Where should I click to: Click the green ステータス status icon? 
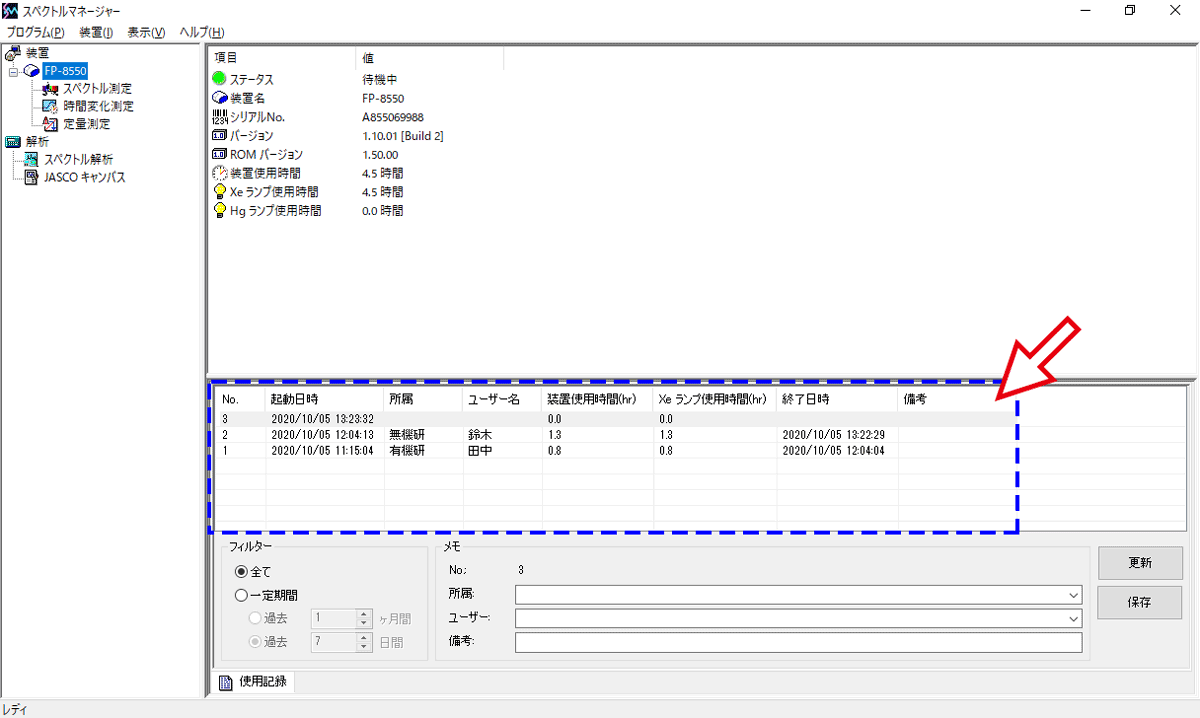[220, 79]
